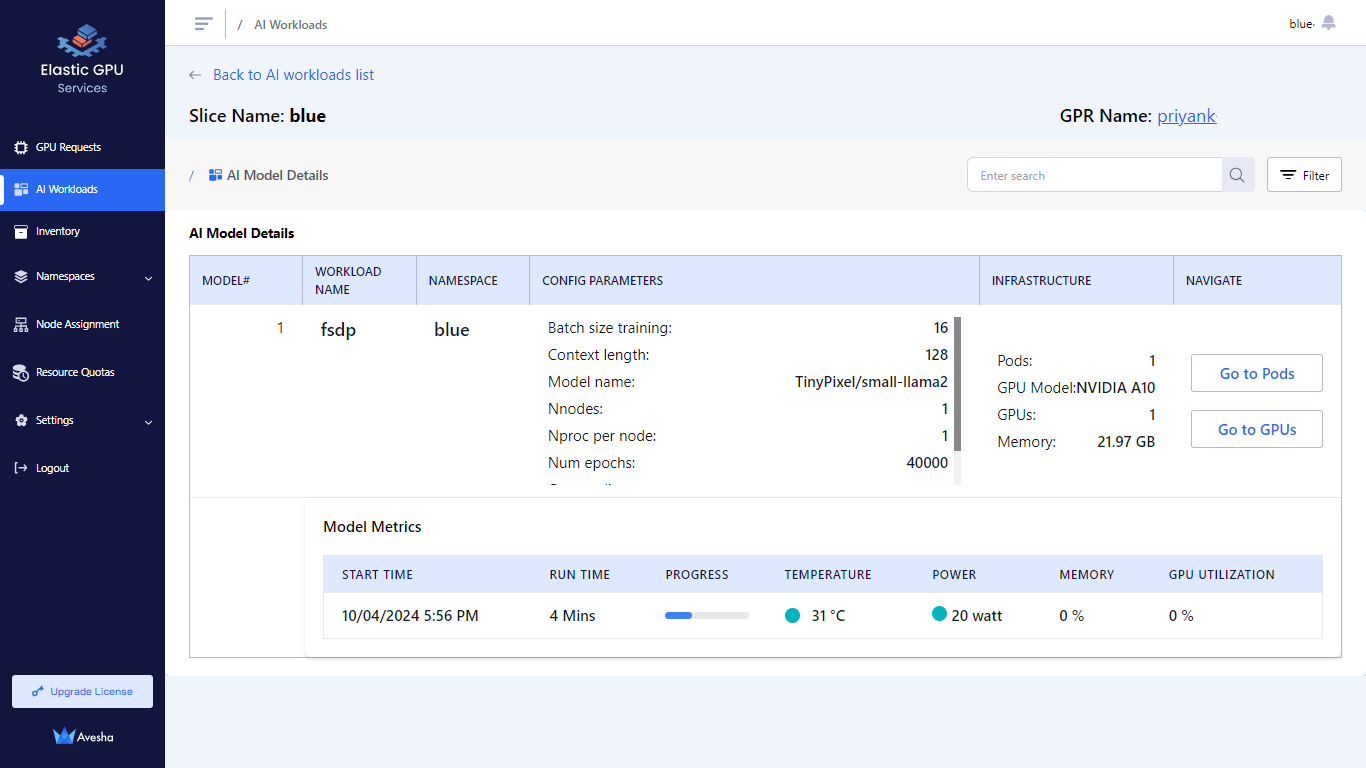The image size is (1366, 768).
Task: Click the 20 watt power value
Action: point(977,616)
